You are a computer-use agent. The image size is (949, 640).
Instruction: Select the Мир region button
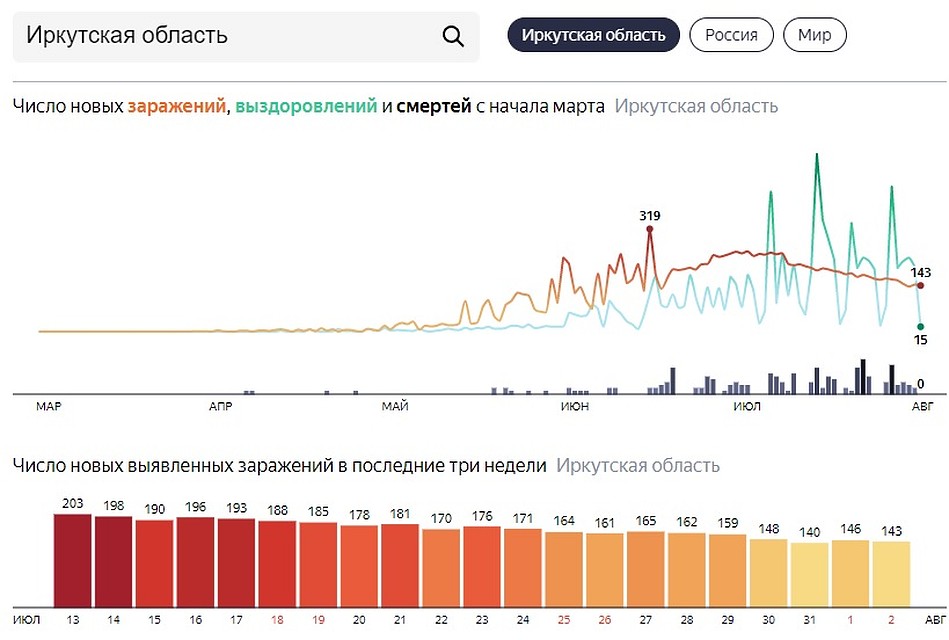814,34
